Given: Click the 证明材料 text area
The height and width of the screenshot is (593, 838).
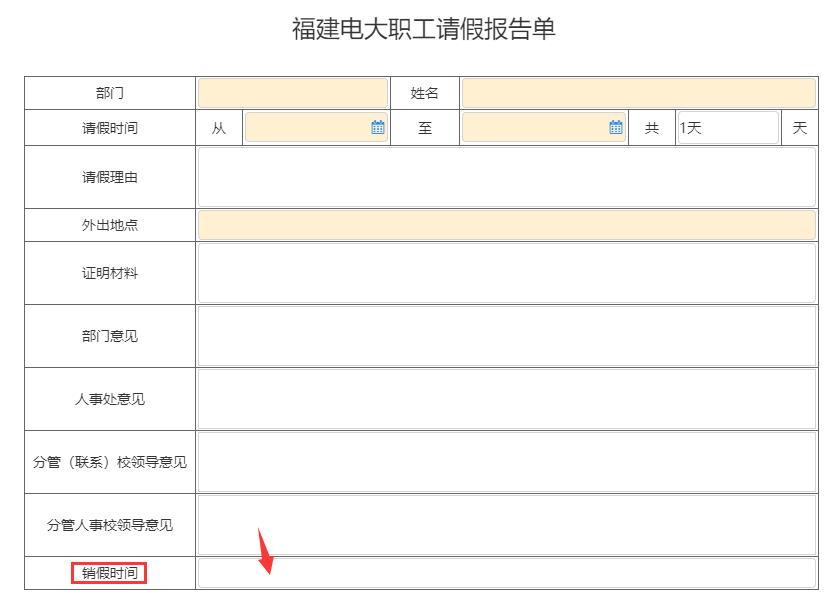Looking at the screenshot, I should [x=507, y=273].
